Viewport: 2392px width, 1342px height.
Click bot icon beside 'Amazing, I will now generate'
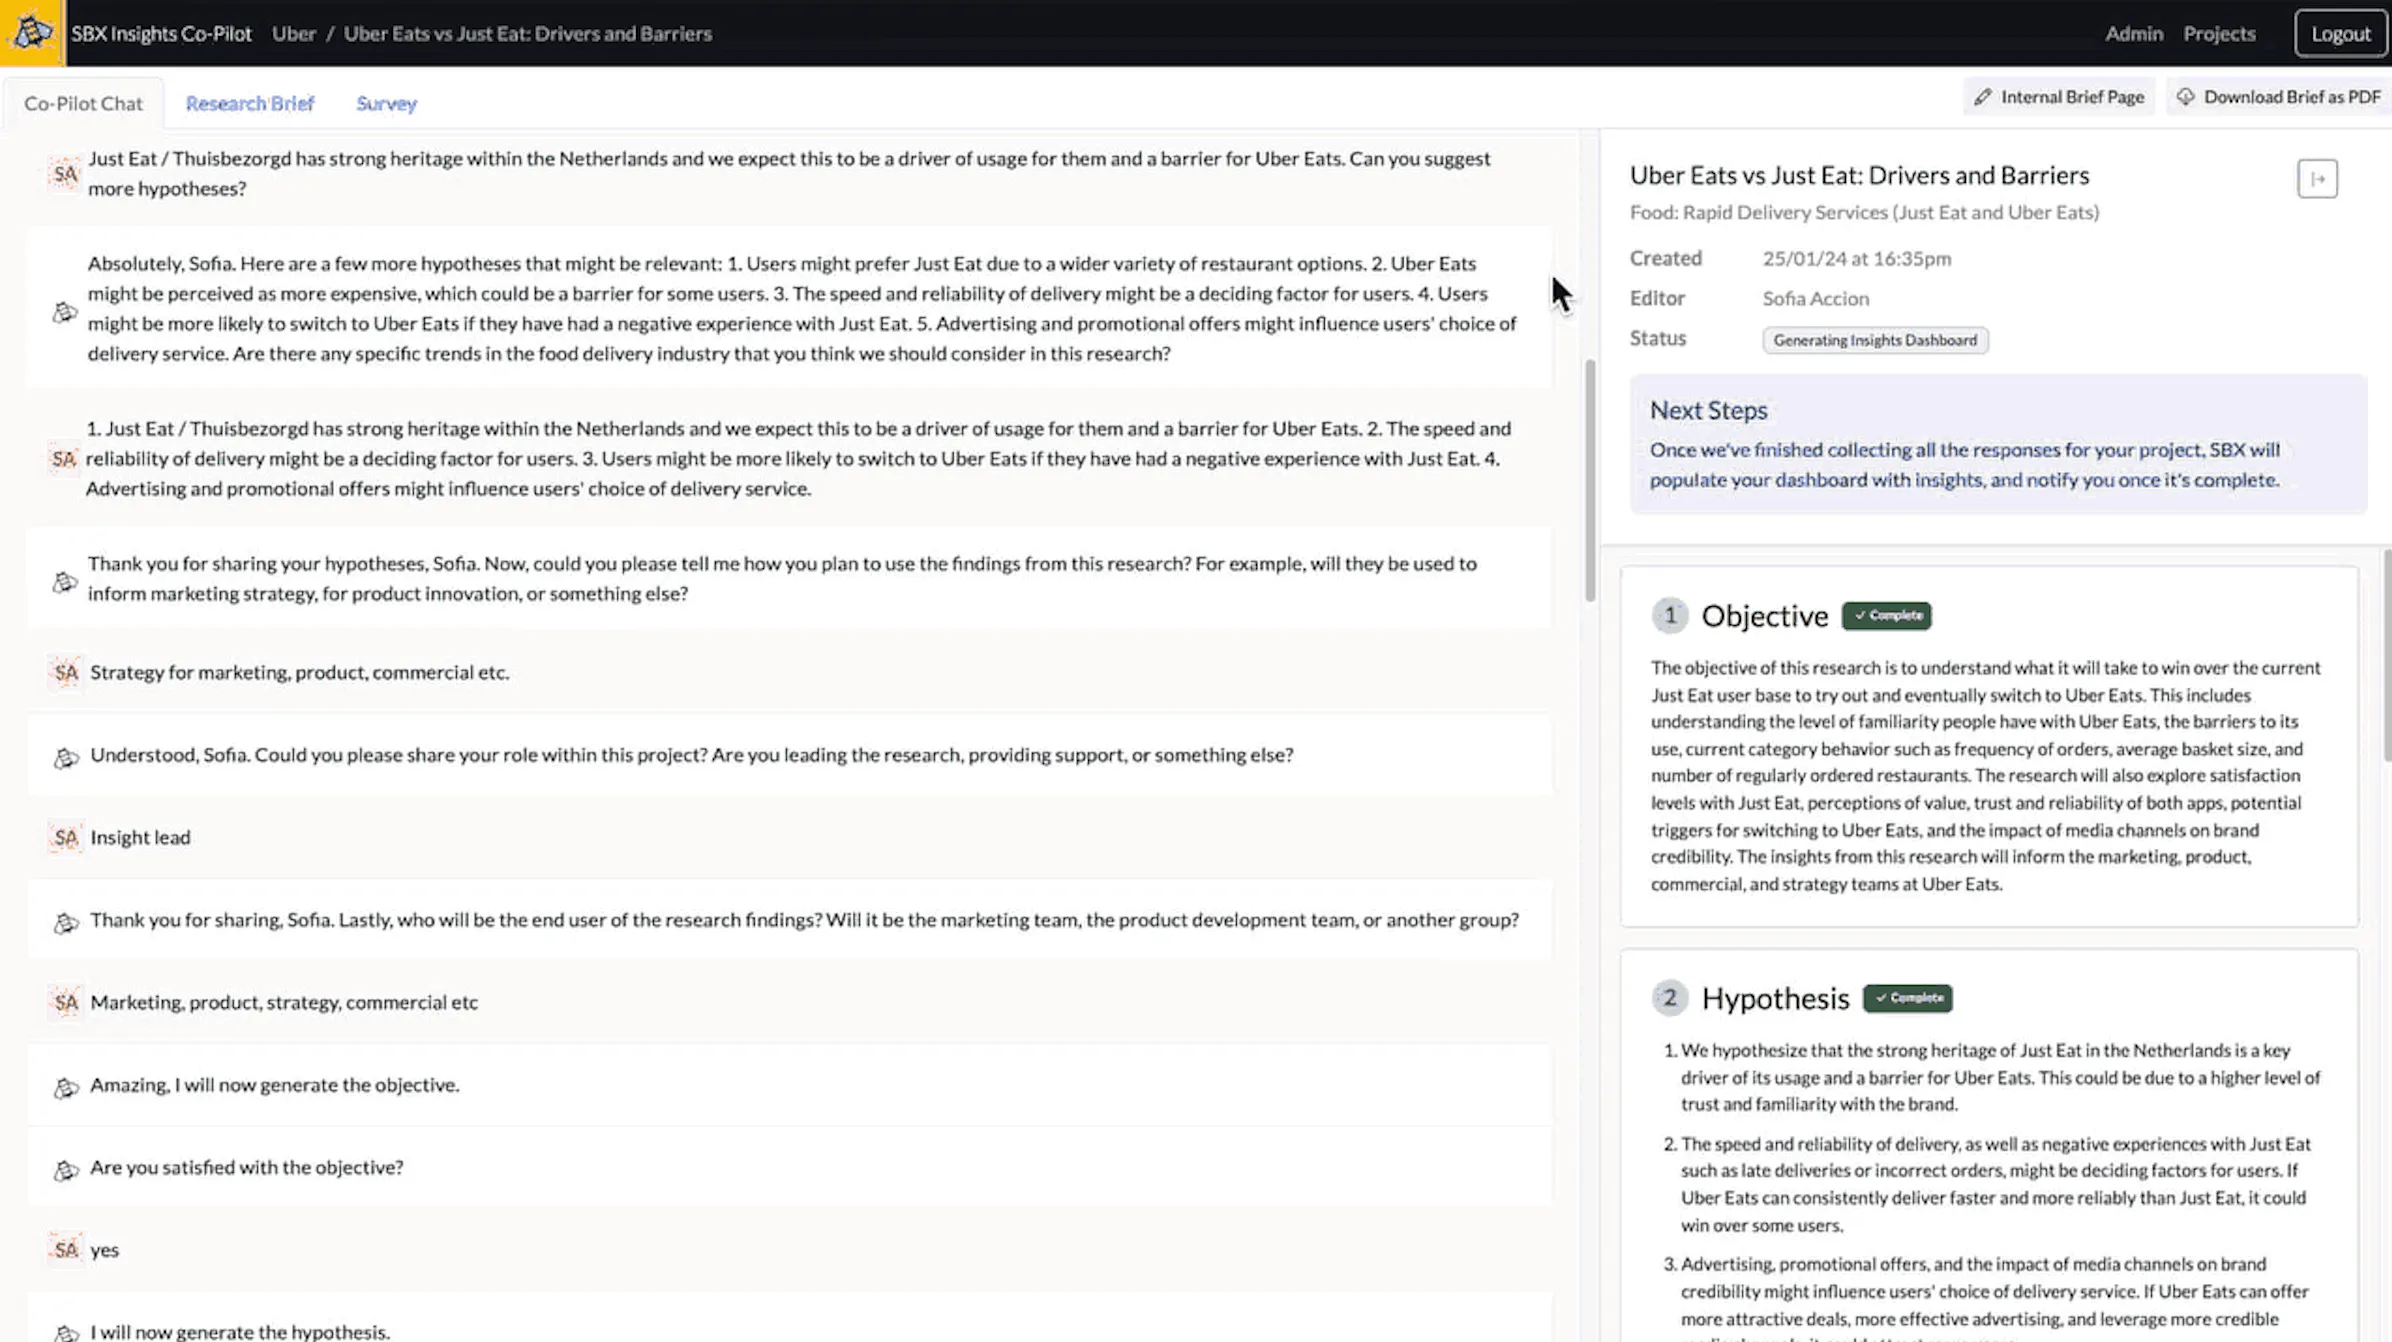point(66,1087)
